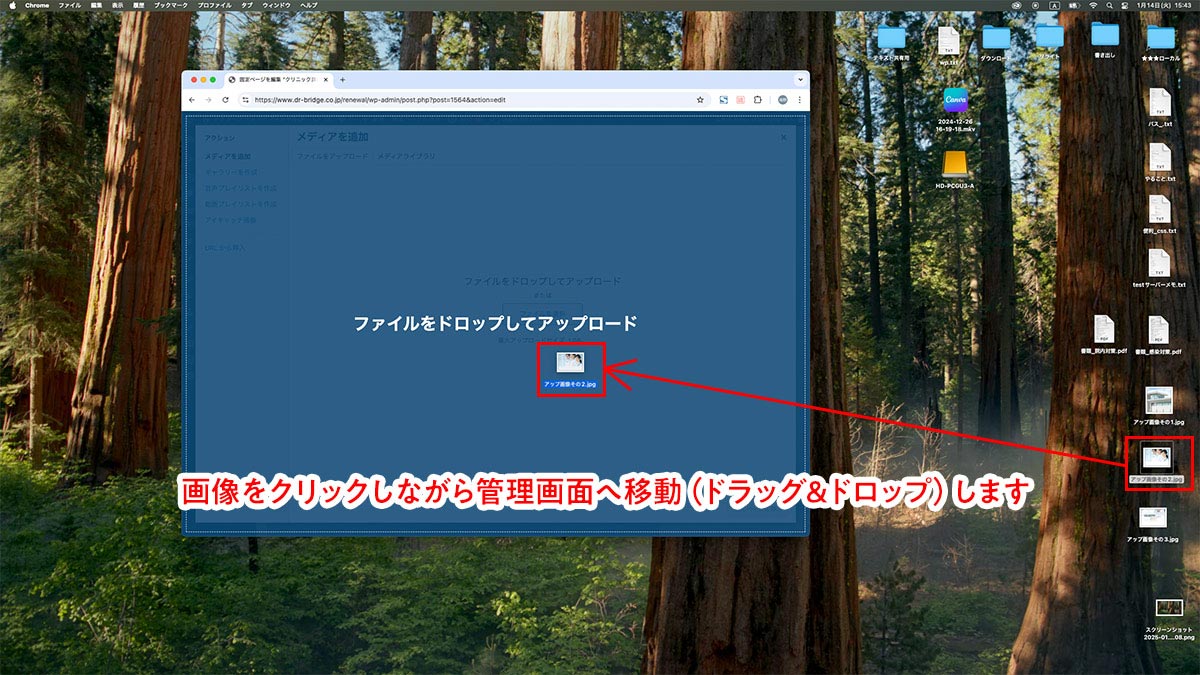Select the スクリーンショット png file on desktop
The image size is (1200, 675).
[1169, 618]
